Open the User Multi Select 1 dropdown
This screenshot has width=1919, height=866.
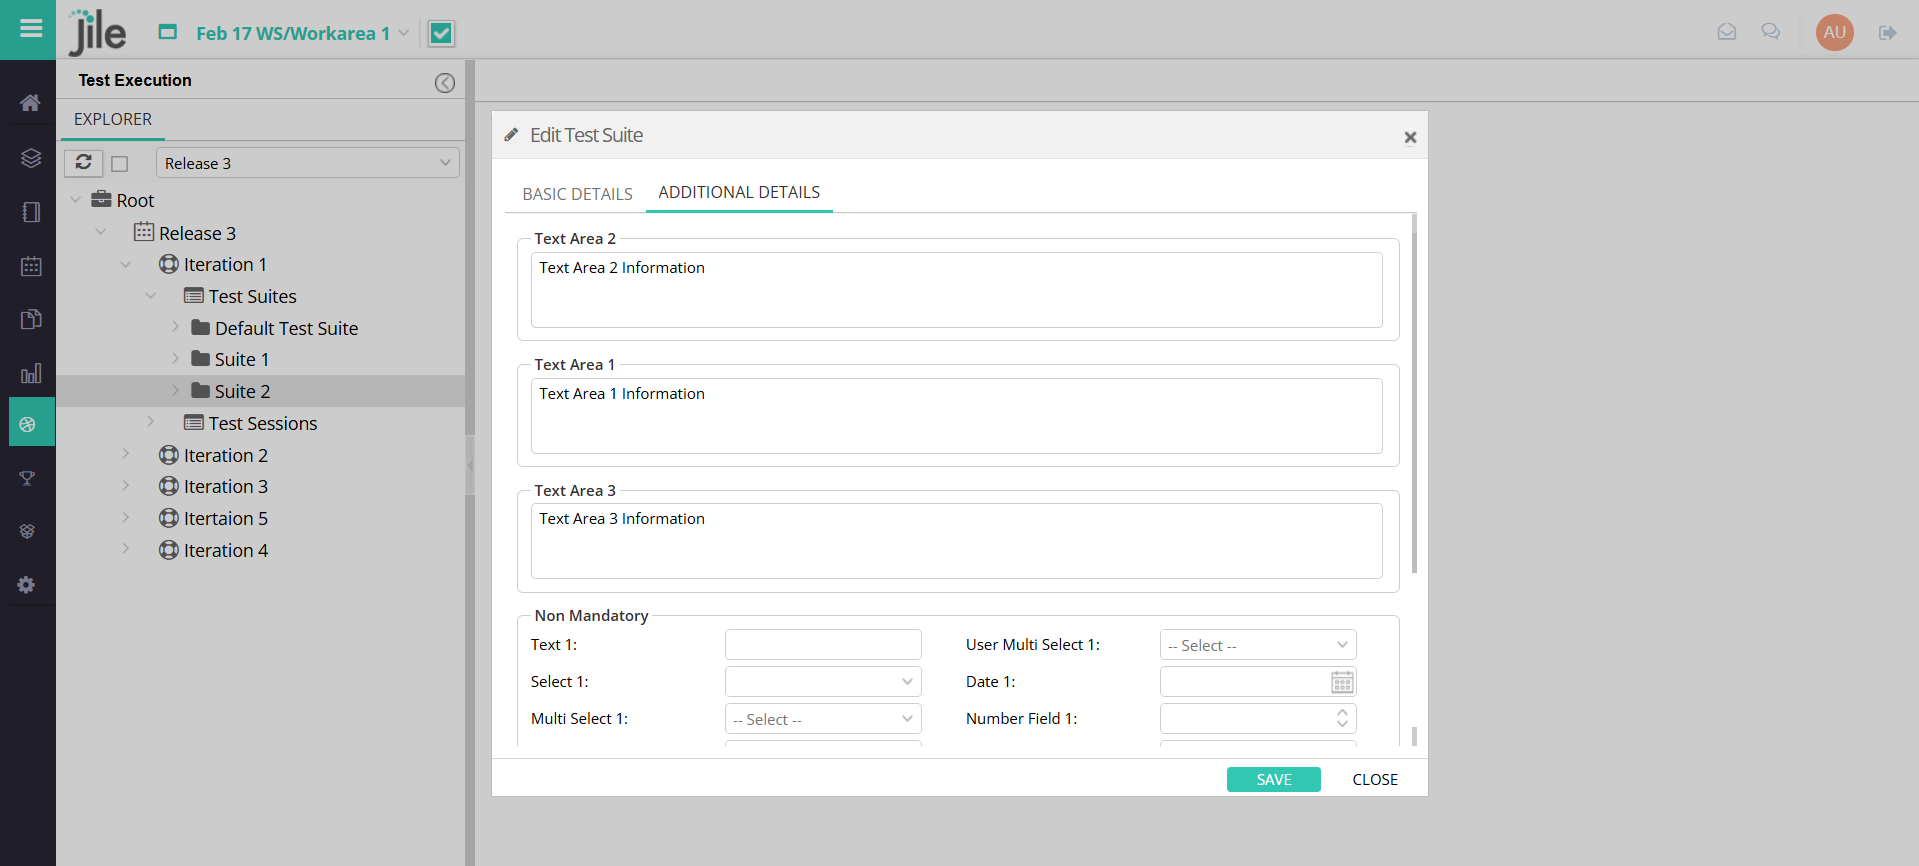tap(1257, 645)
